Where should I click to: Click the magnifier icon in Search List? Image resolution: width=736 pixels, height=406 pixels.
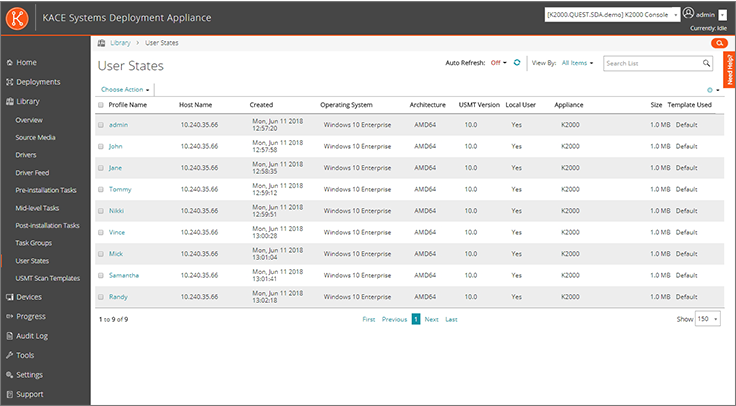coord(706,63)
